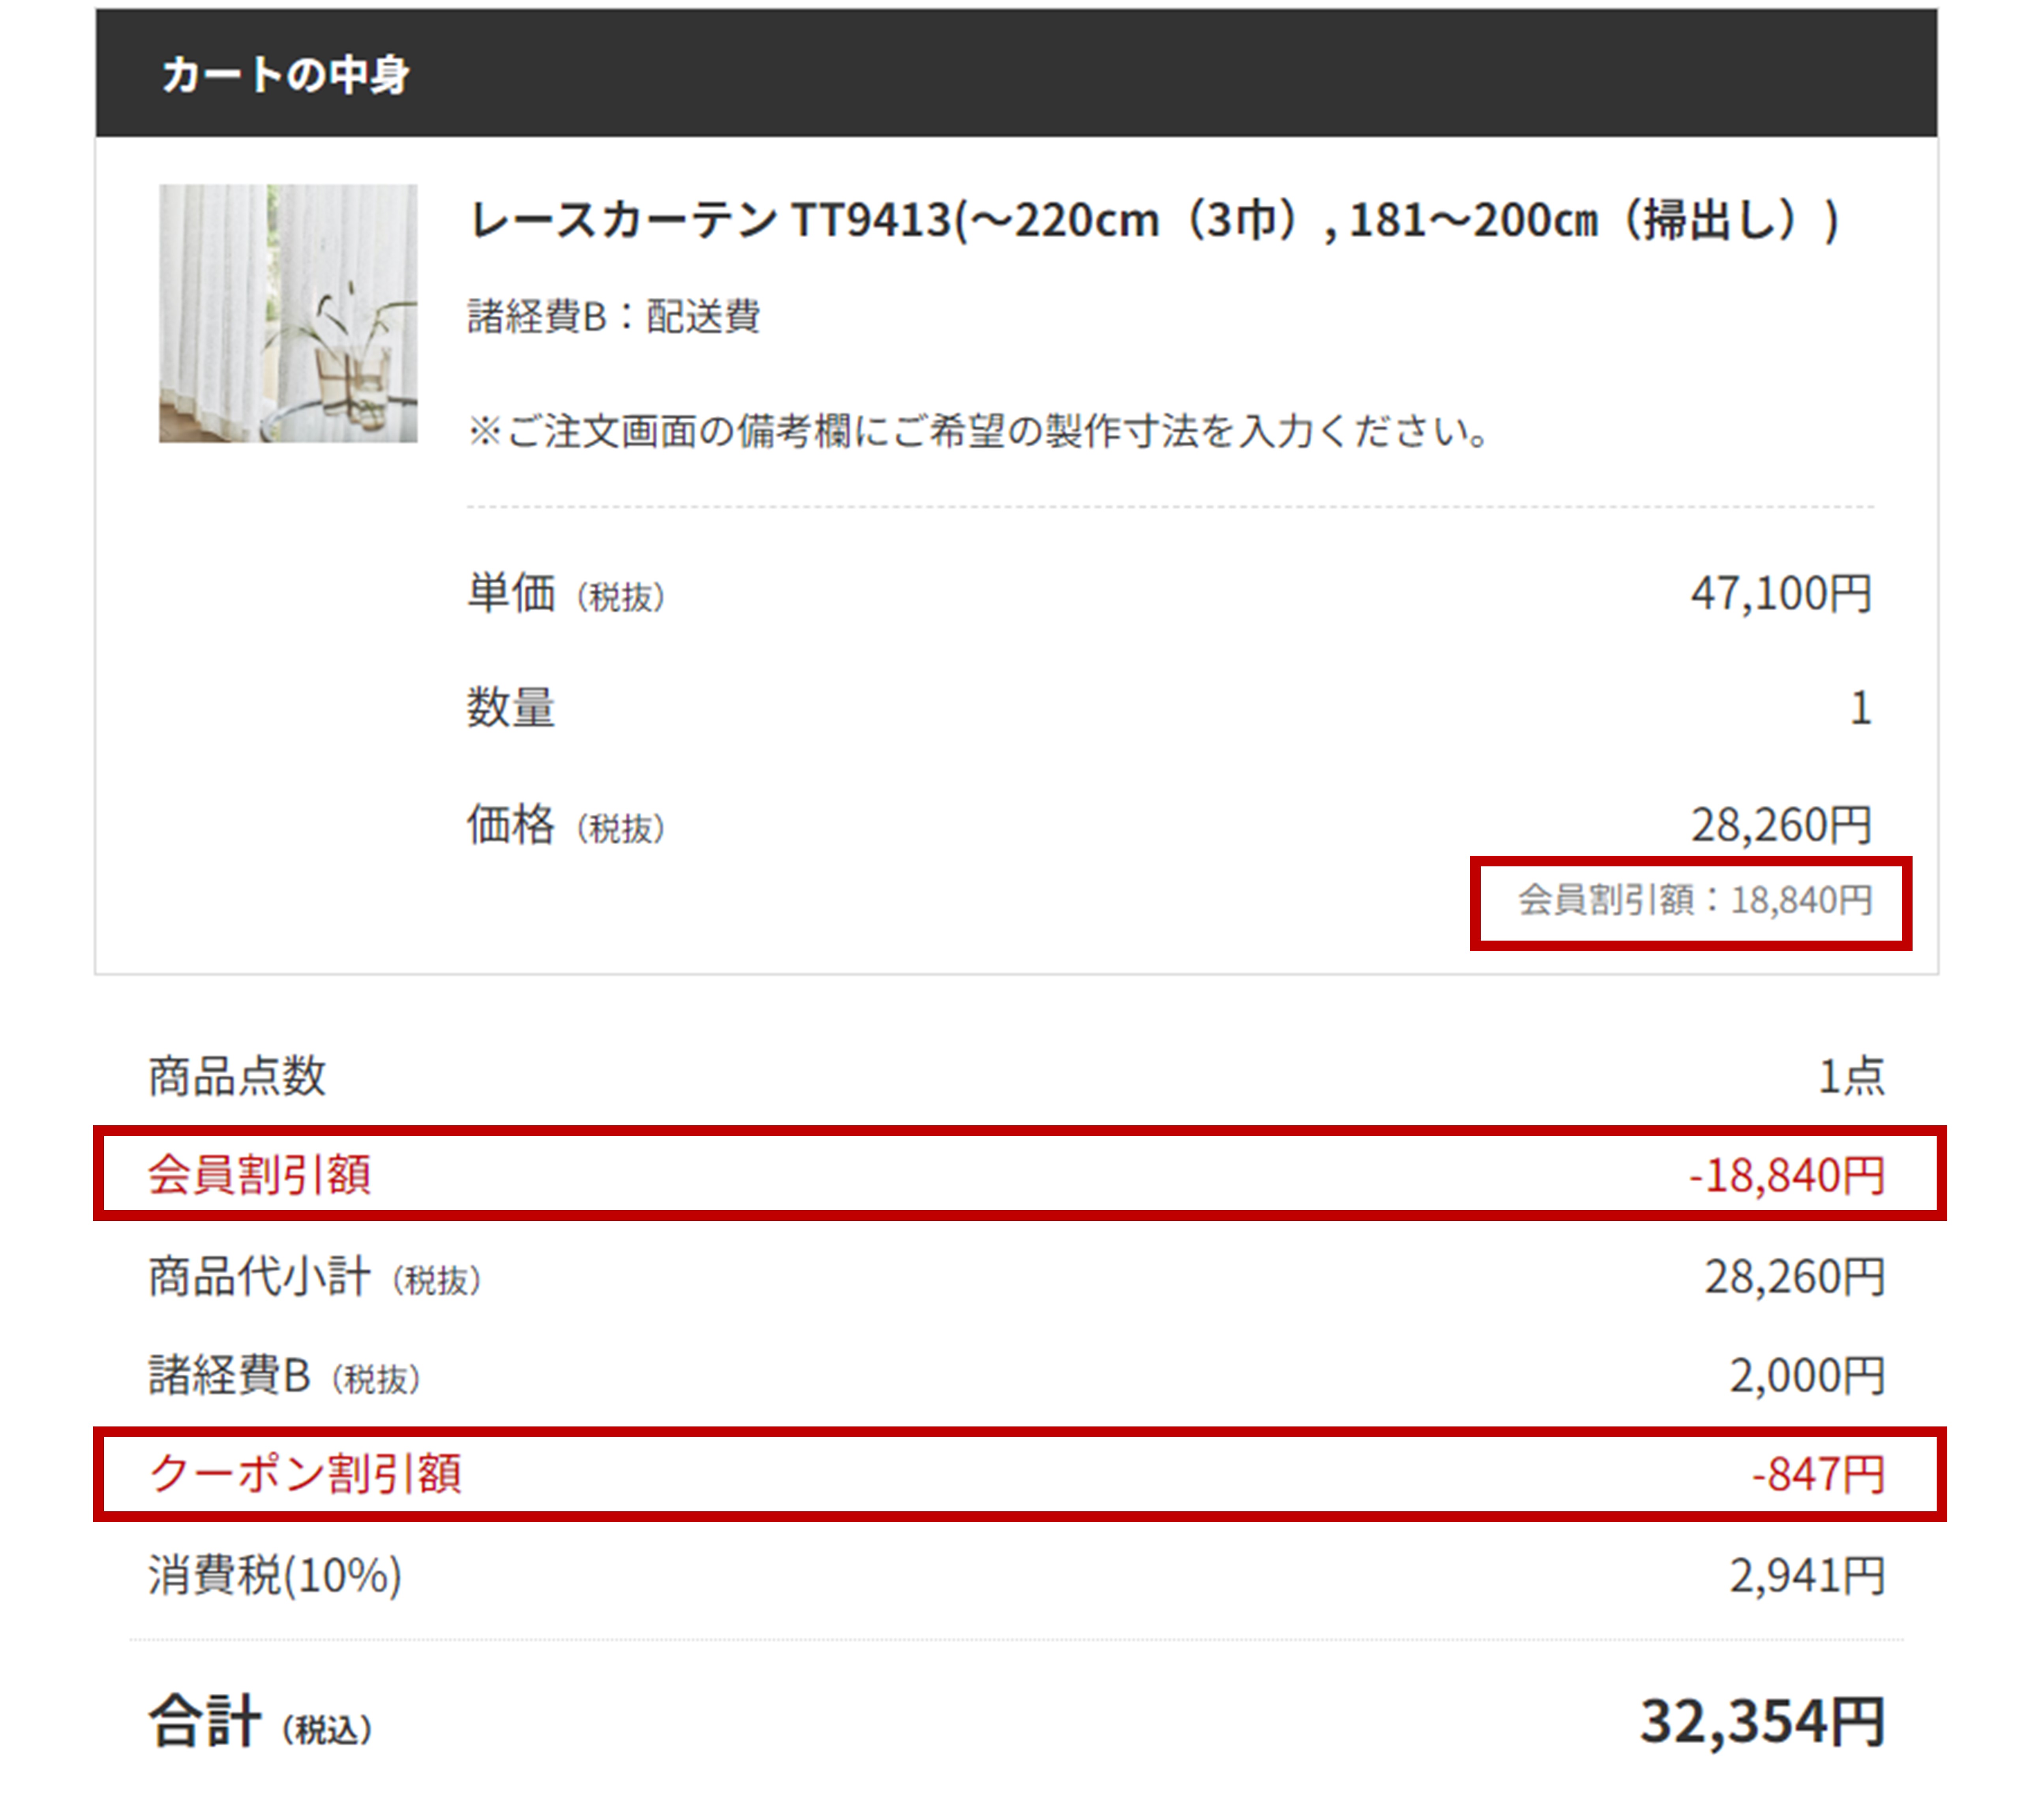
Task: Click the 諸経費B：配送費 text
Action: click(x=613, y=317)
